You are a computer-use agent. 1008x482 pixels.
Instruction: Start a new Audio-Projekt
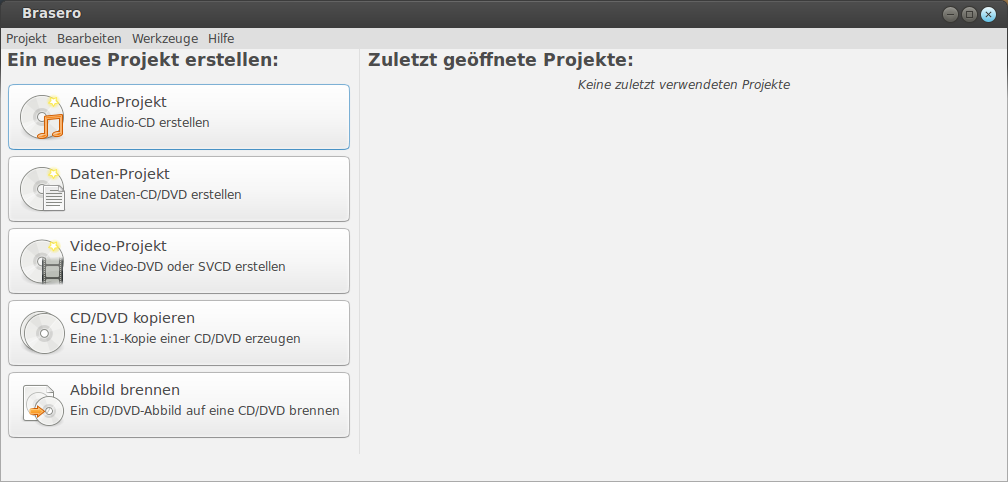(179, 117)
